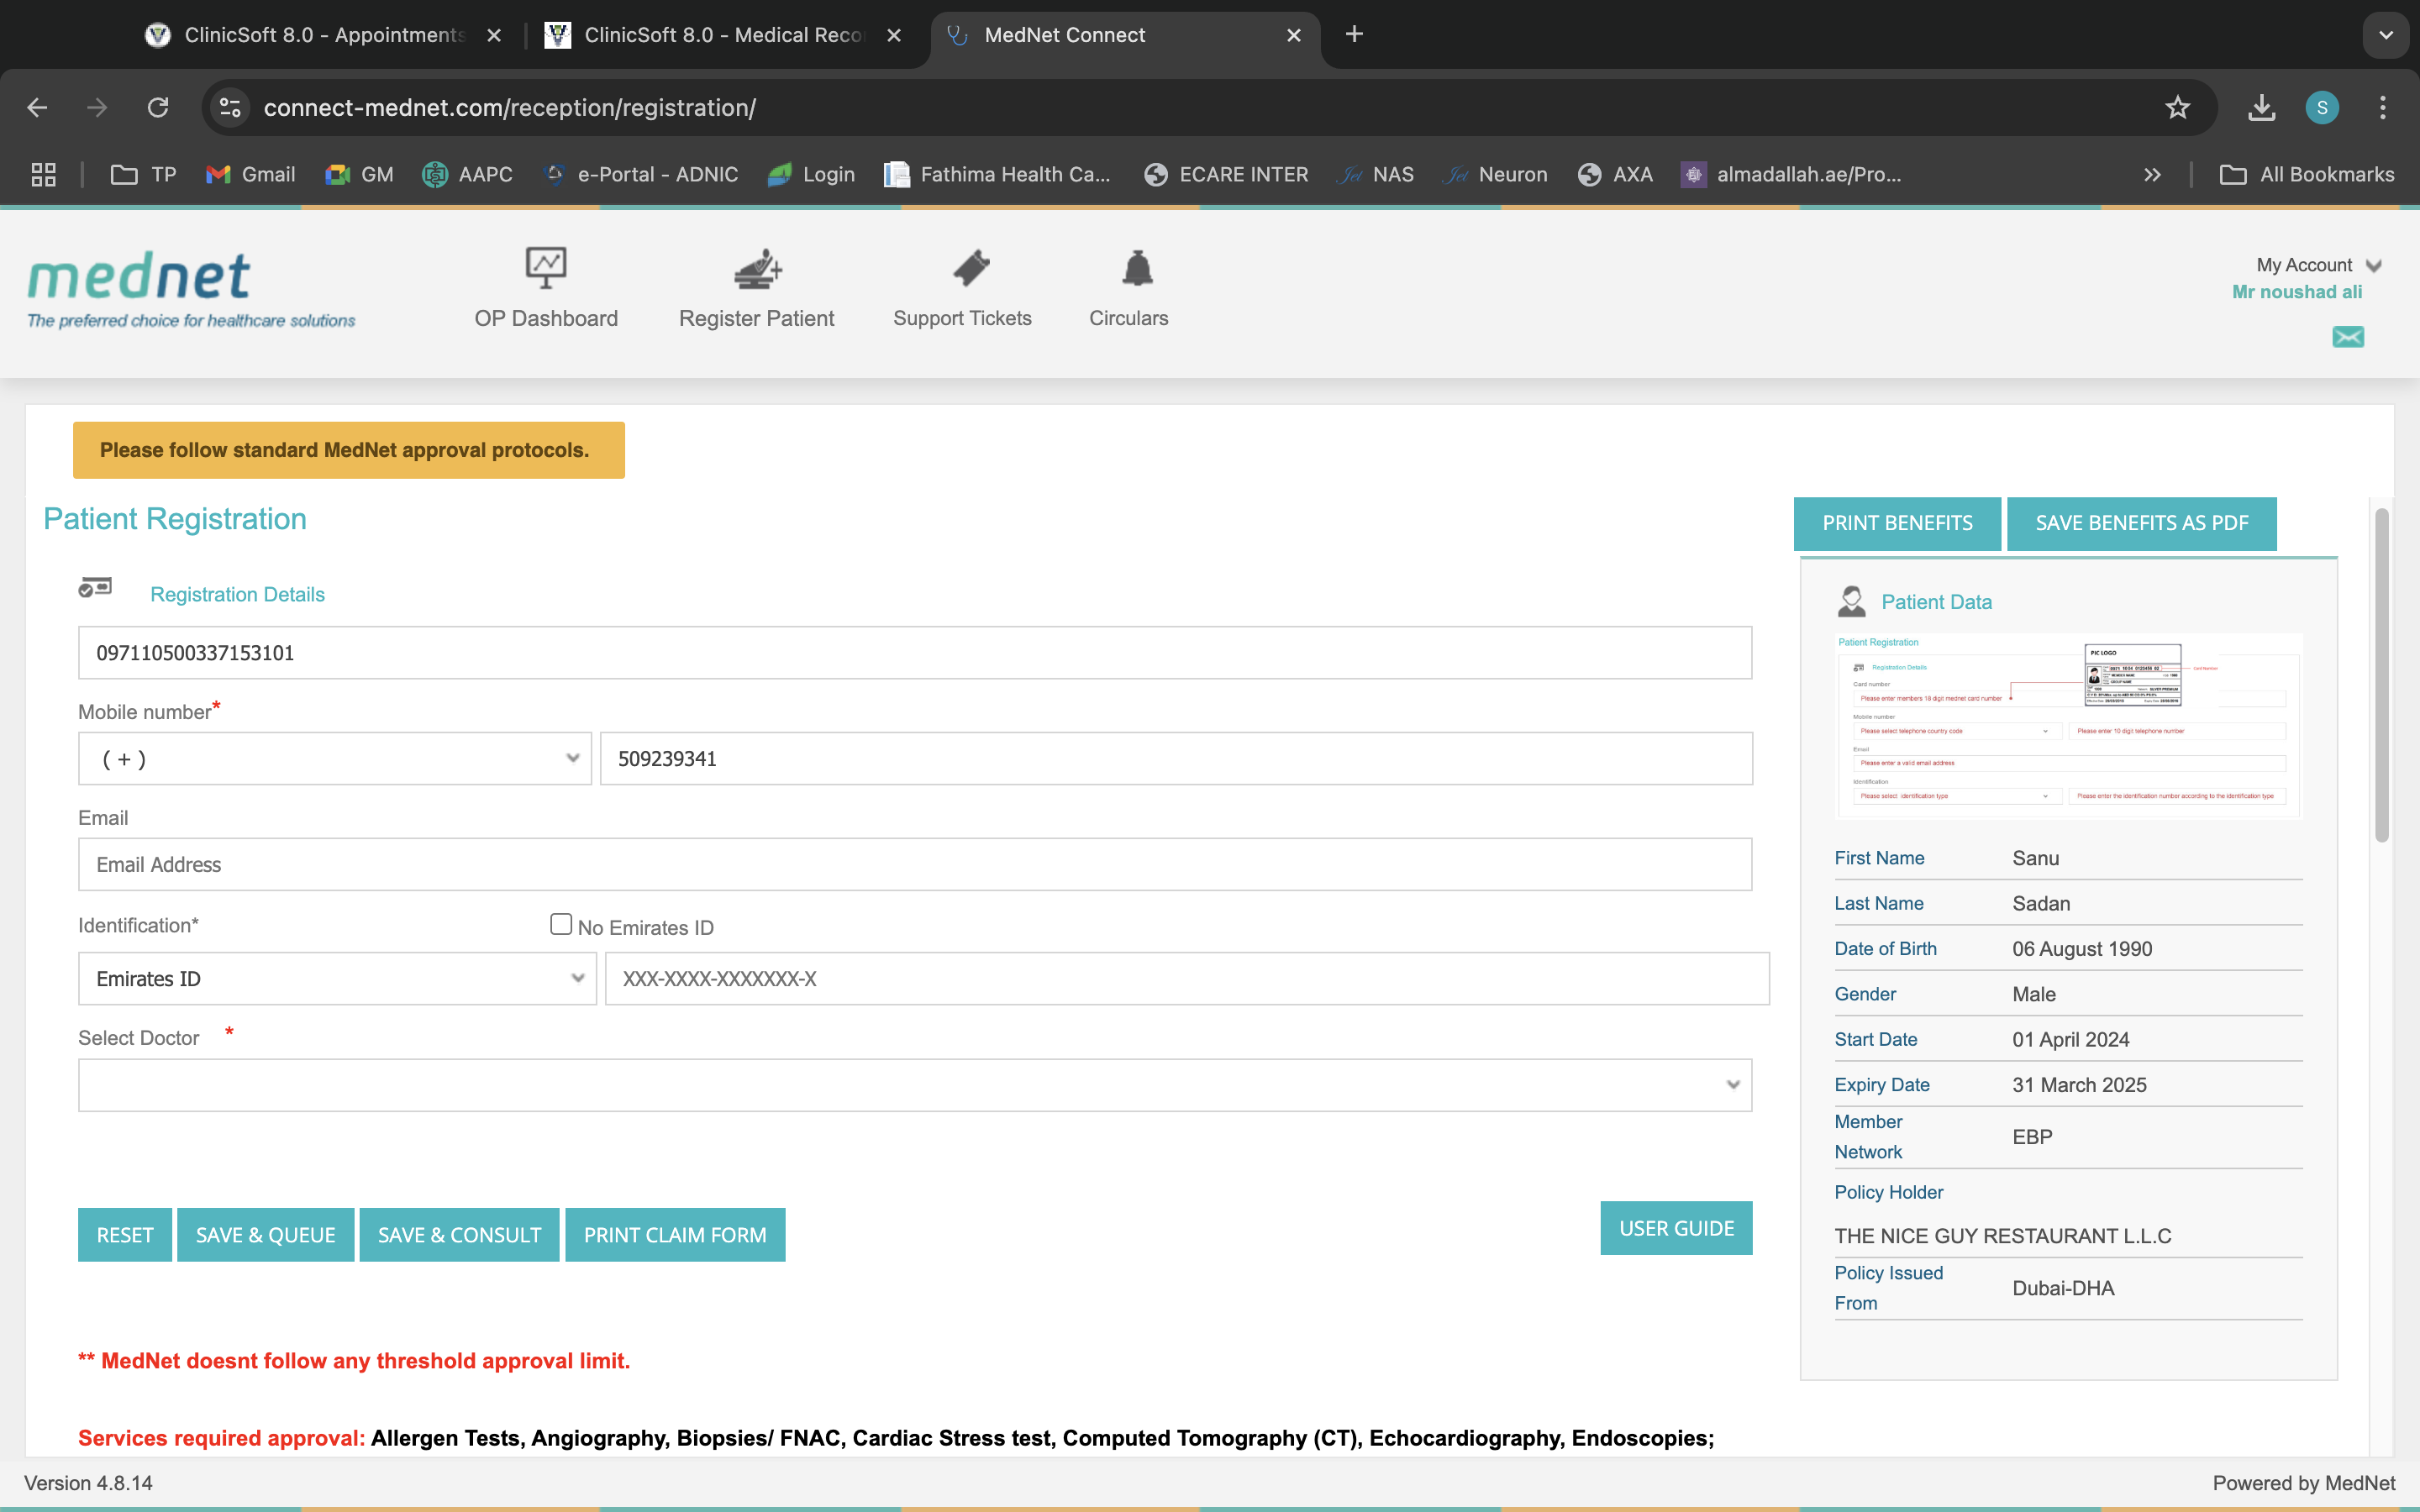
Task: Open the Select Doctor dropdown
Action: click(x=914, y=1085)
